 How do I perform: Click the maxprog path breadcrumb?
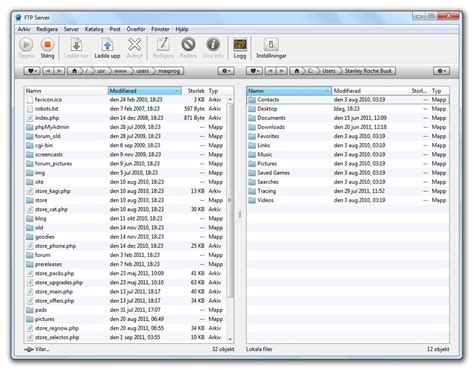(169, 71)
